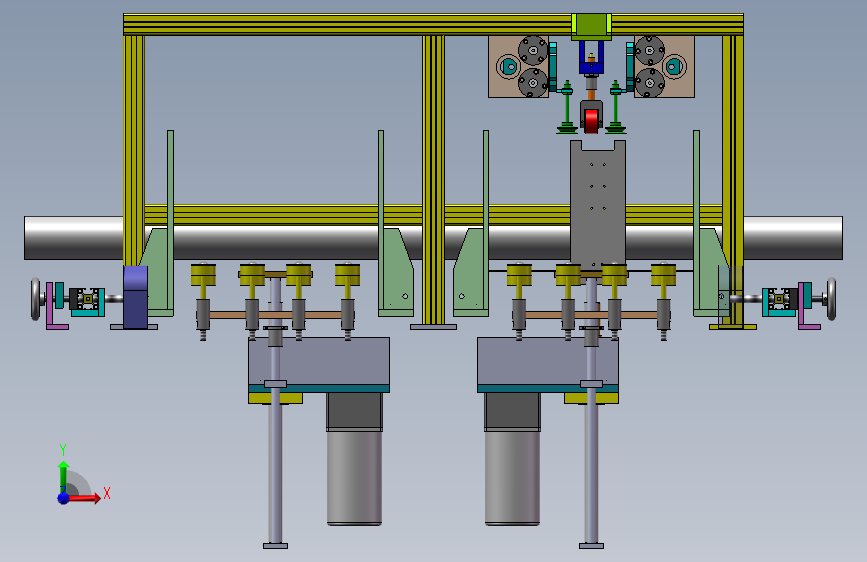
Task: Select the center yellow vertical column
Action: pos(434,180)
